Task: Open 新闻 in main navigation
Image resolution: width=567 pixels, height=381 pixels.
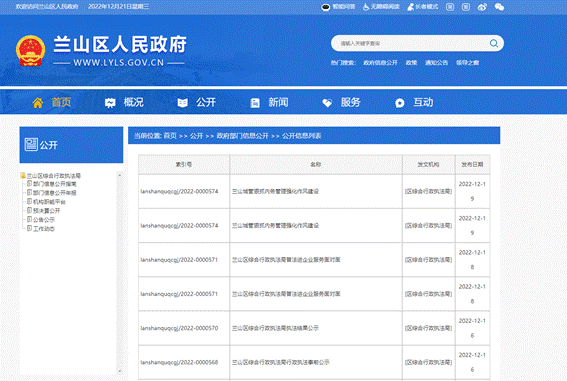Action: (278, 103)
